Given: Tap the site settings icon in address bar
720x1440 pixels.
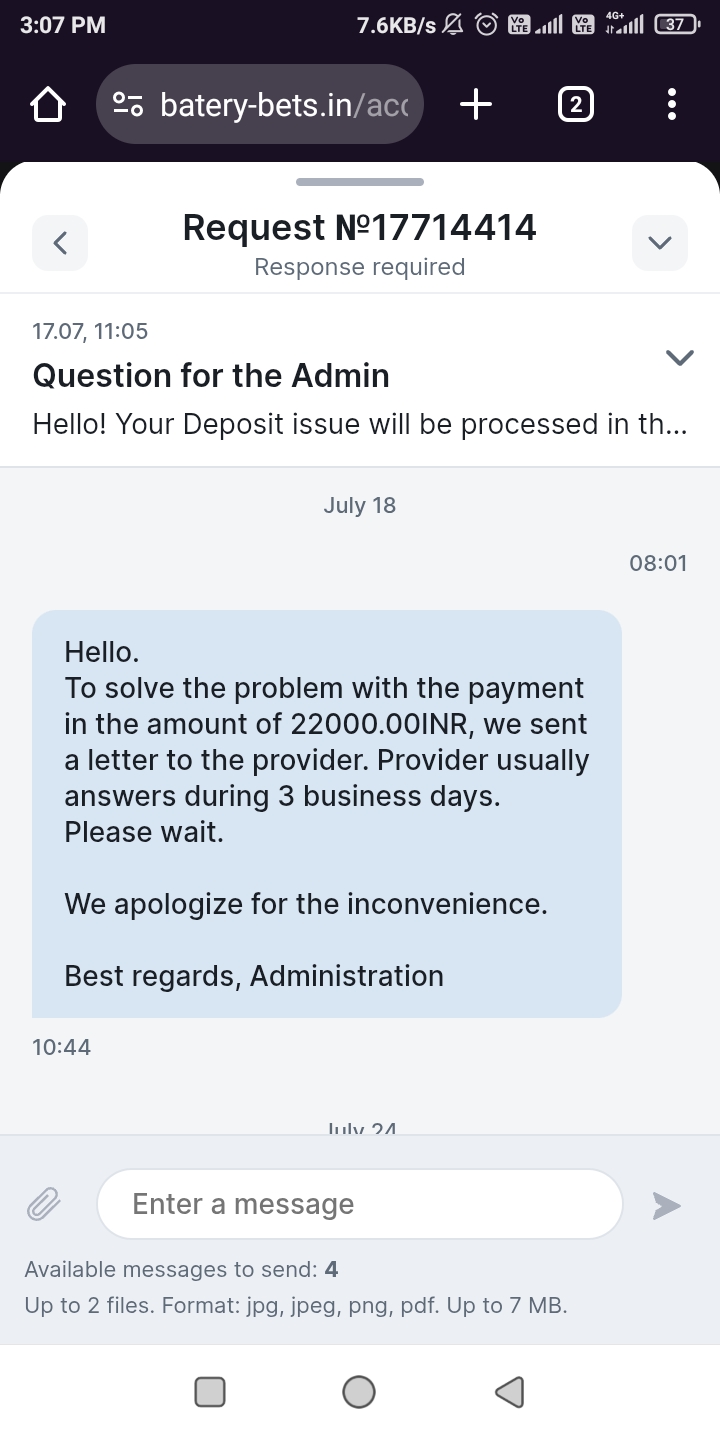Looking at the screenshot, I should [x=128, y=104].
